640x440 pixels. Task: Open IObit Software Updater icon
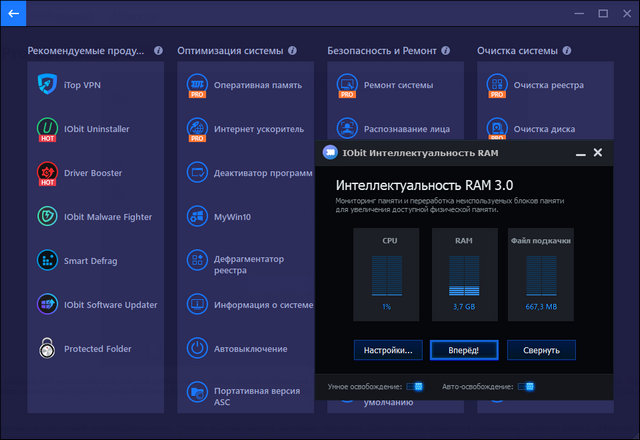click(x=47, y=305)
